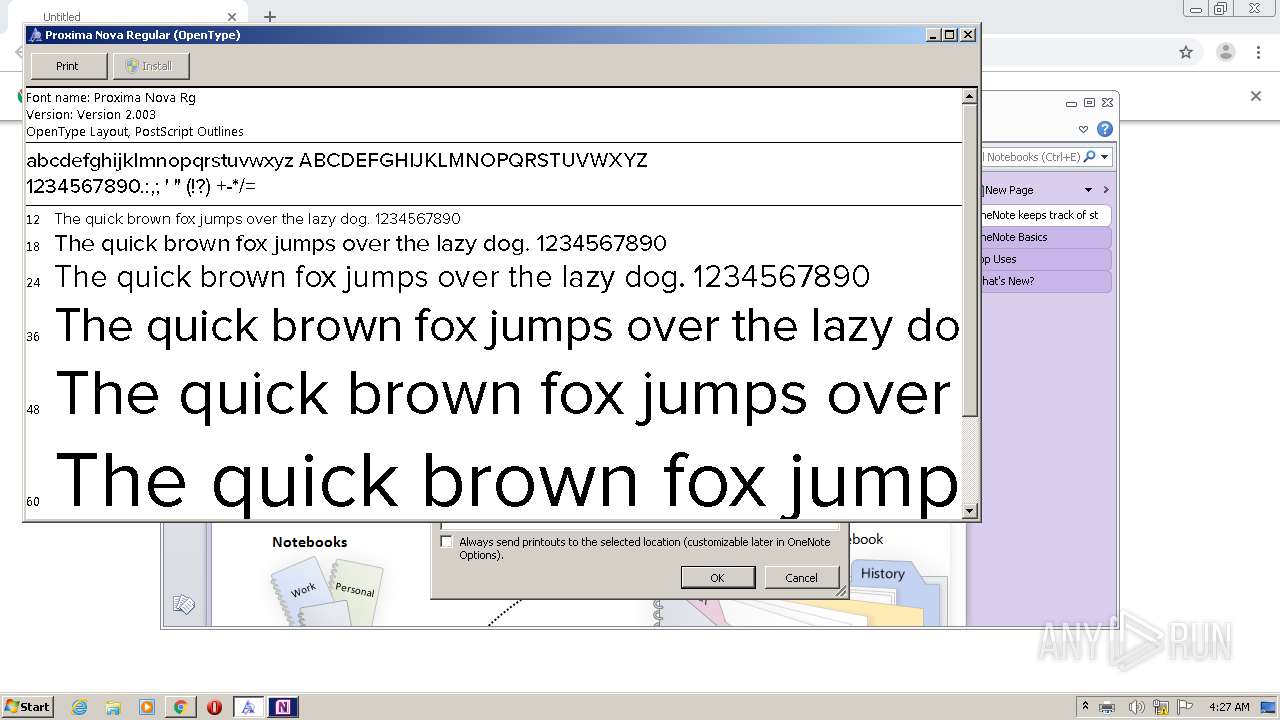Viewport: 1280px width, 720px height.
Task: Bookmark page with Chrome star icon
Action: point(1186,52)
